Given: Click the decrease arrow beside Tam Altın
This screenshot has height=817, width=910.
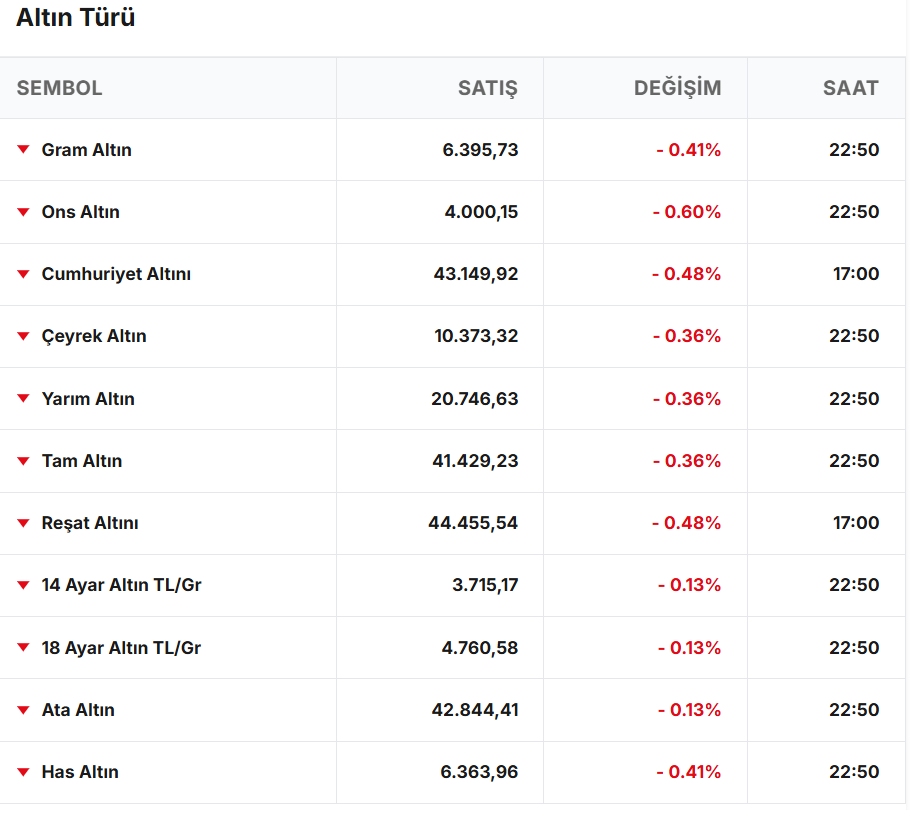Looking at the screenshot, I should [23, 461].
